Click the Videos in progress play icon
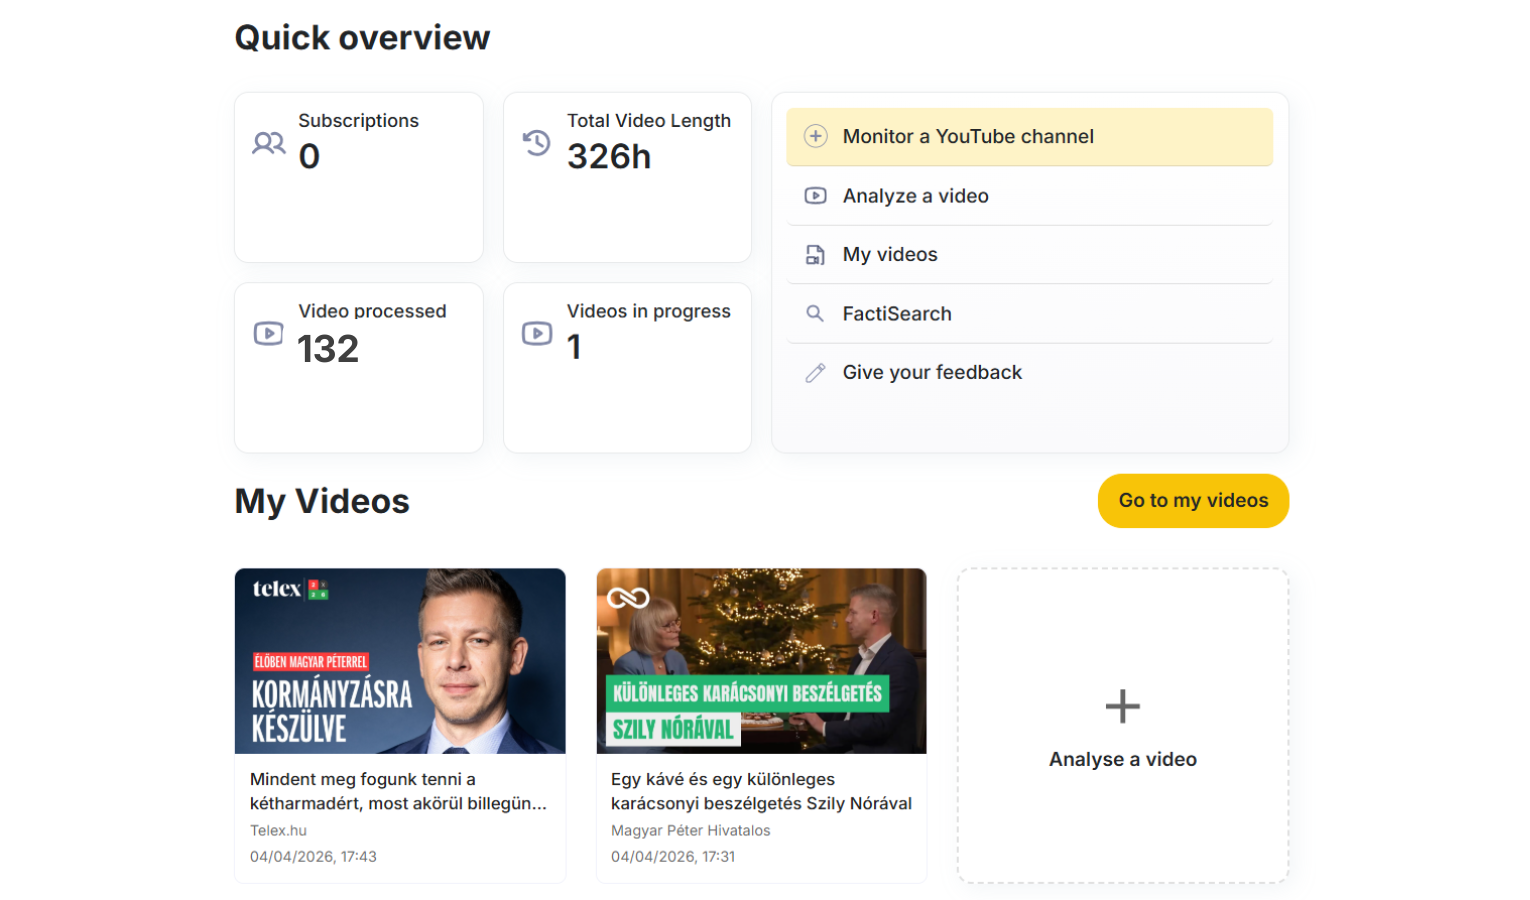The image size is (1530, 900). click(x=537, y=333)
